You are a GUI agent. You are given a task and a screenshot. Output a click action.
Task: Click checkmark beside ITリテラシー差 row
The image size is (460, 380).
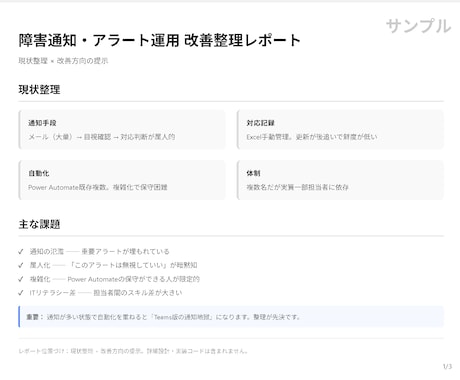click(x=21, y=293)
